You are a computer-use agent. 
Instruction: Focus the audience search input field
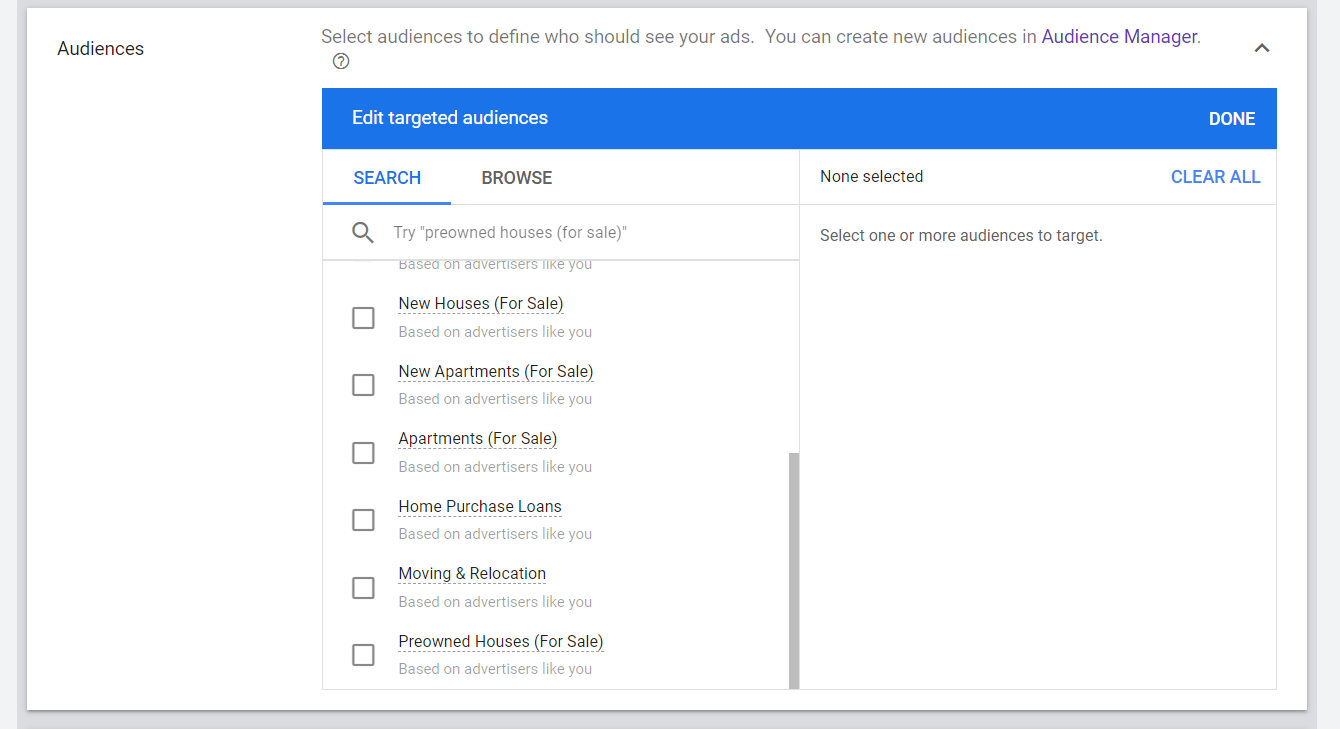tap(590, 233)
